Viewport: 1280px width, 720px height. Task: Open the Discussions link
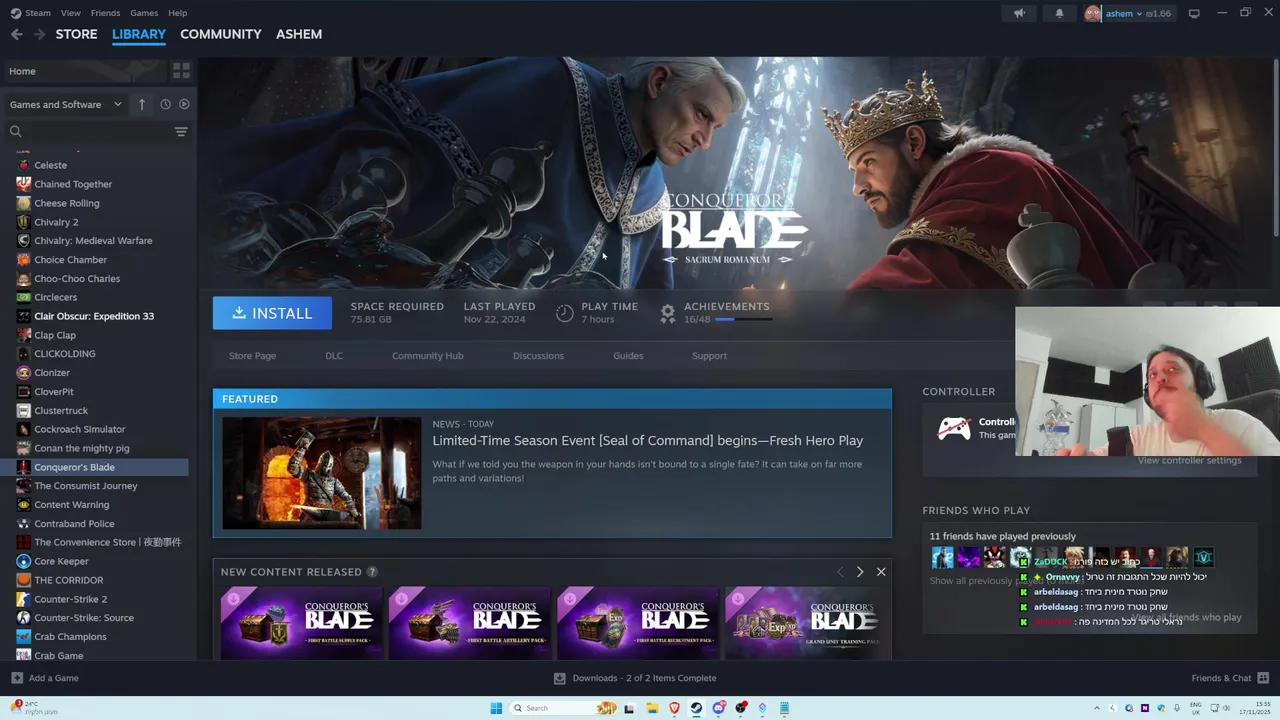click(538, 356)
